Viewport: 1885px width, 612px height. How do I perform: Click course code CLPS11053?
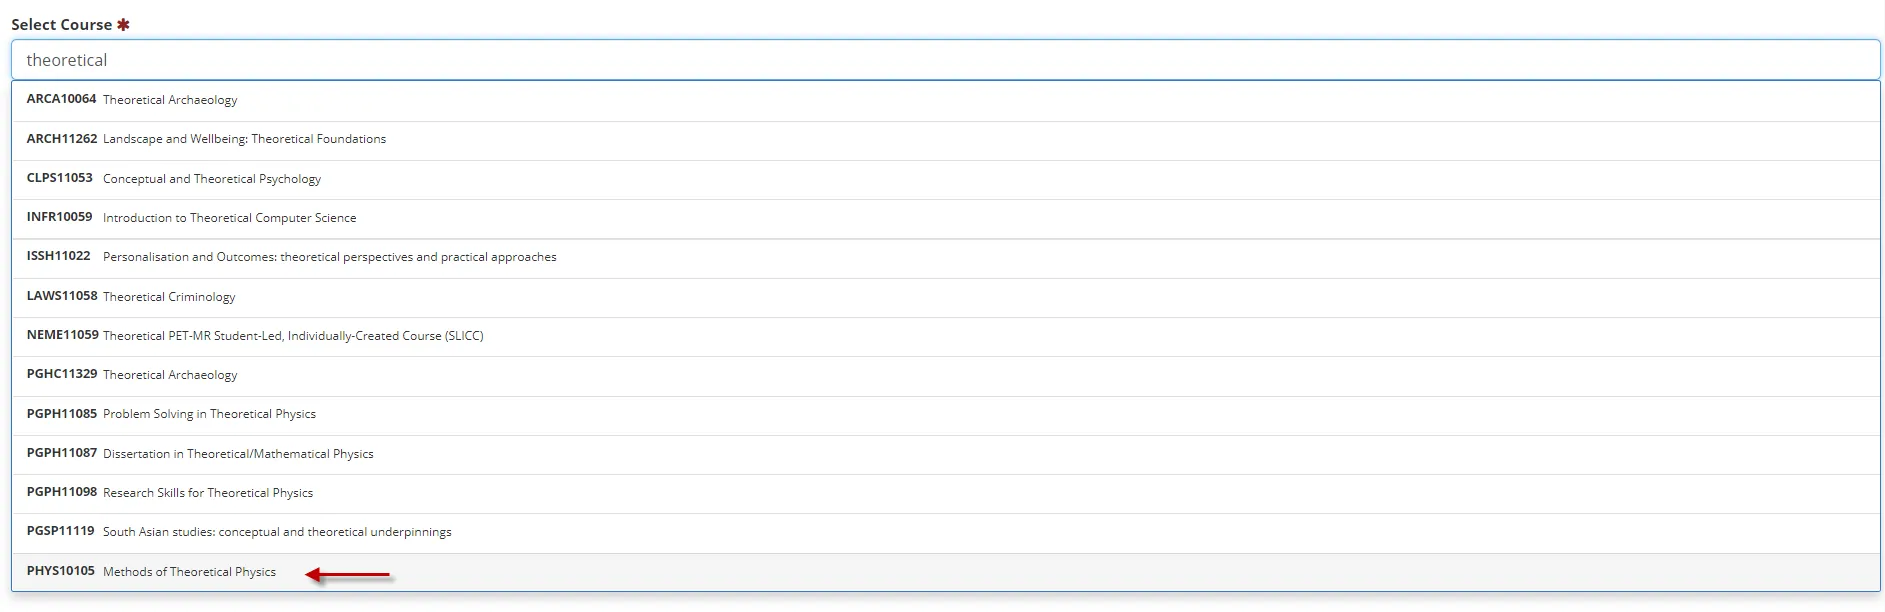coord(59,178)
